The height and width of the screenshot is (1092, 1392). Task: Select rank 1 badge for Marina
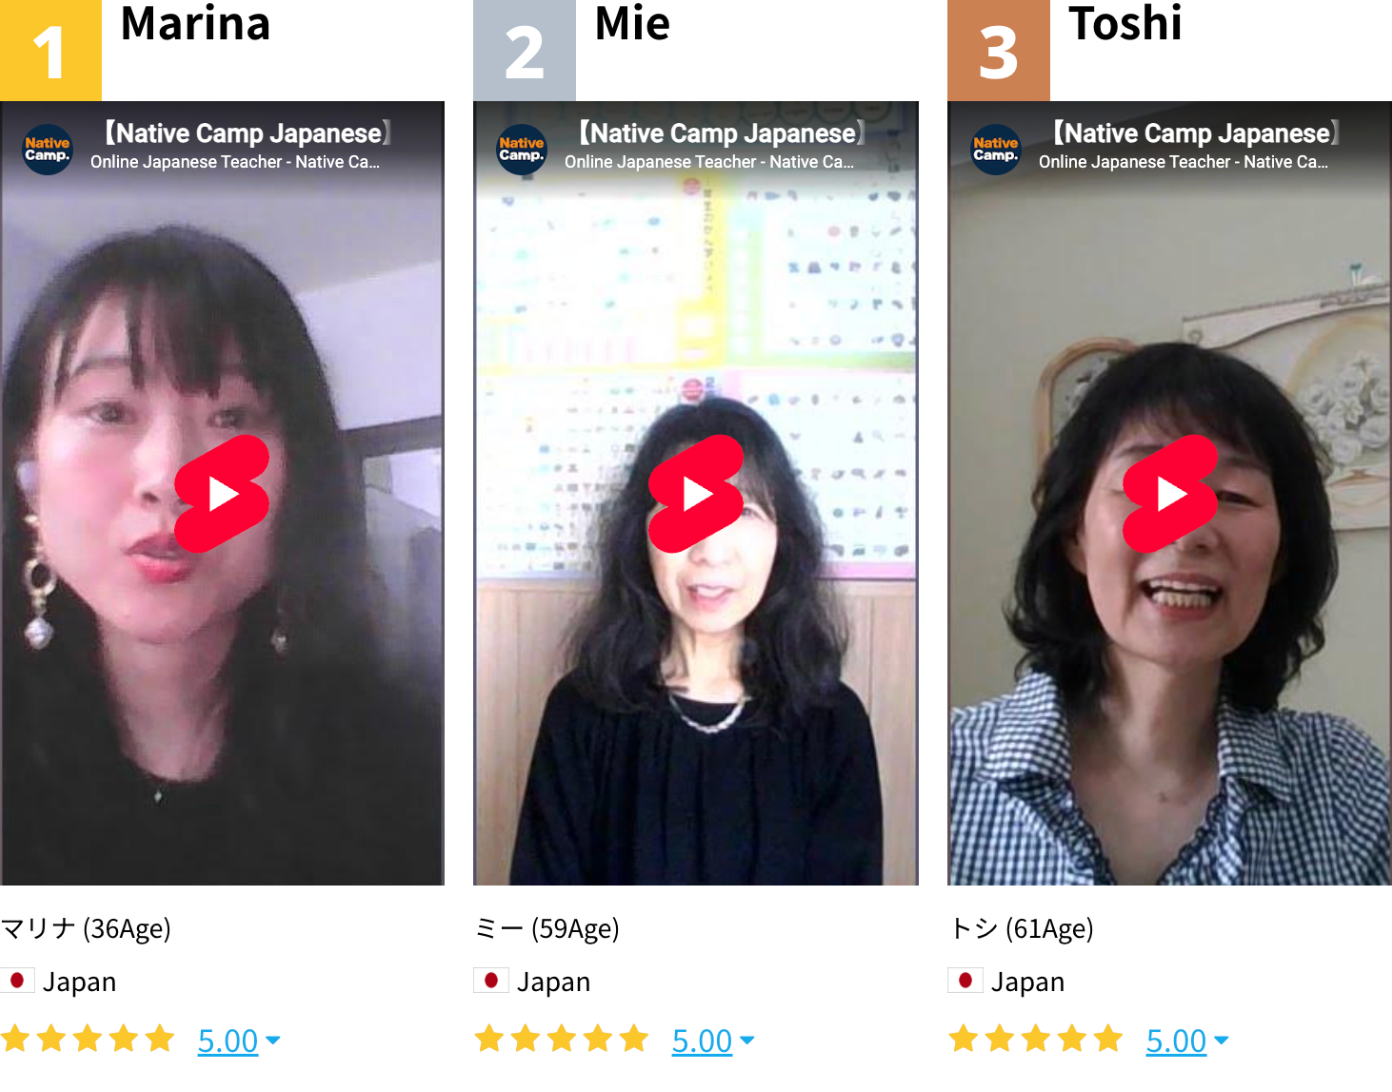pos(50,50)
